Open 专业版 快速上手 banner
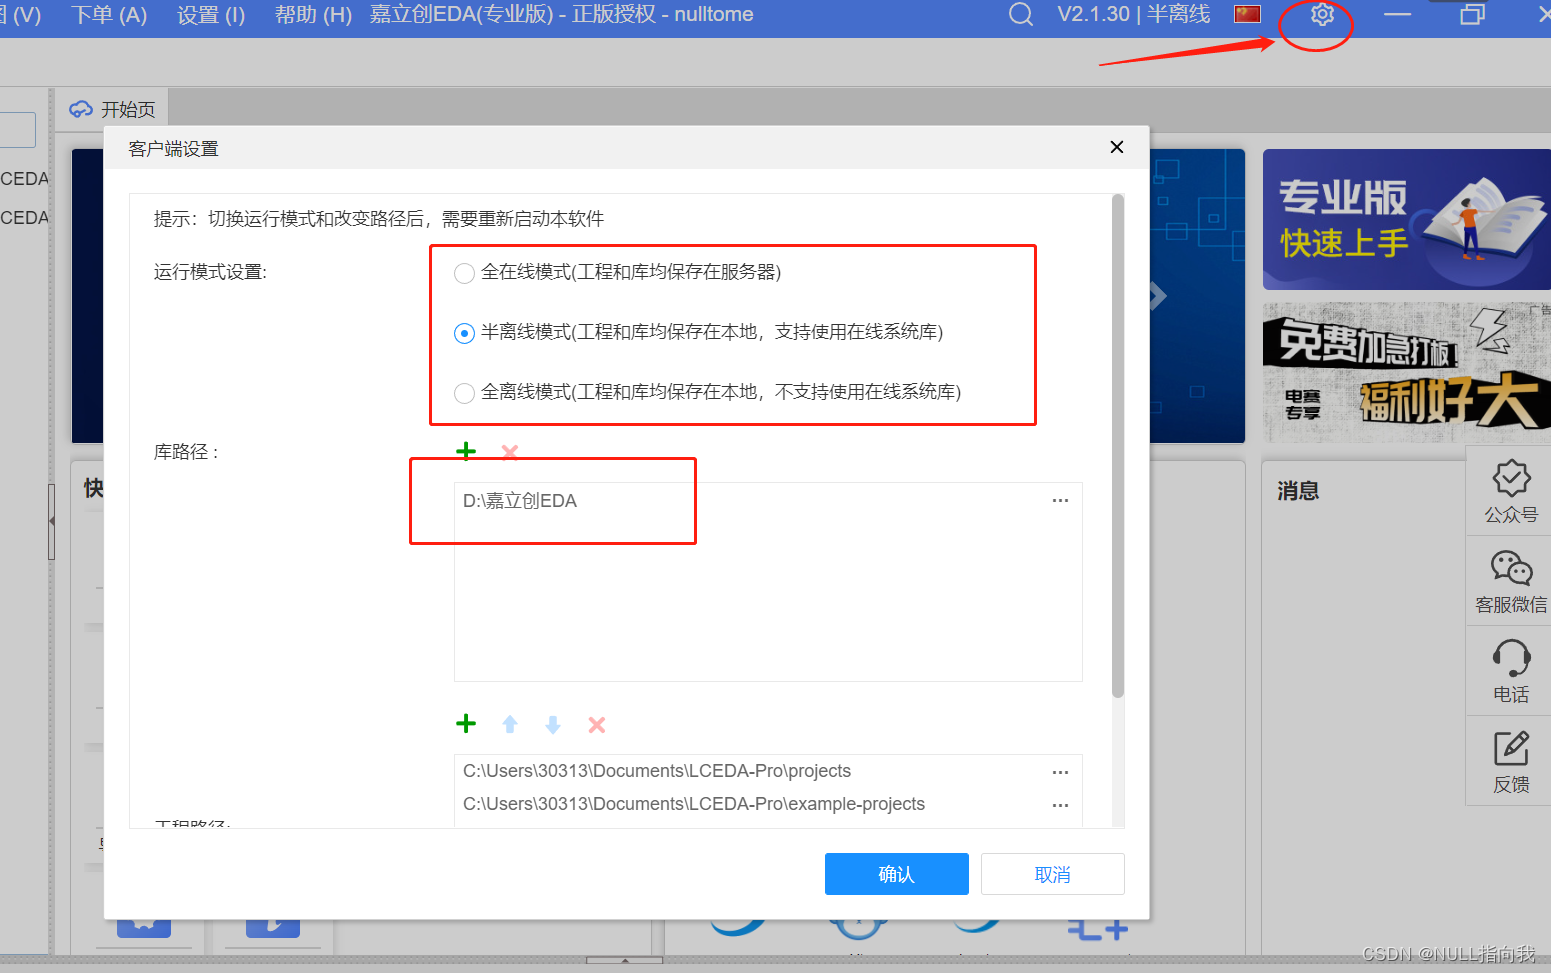This screenshot has width=1551, height=973. (1406, 219)
